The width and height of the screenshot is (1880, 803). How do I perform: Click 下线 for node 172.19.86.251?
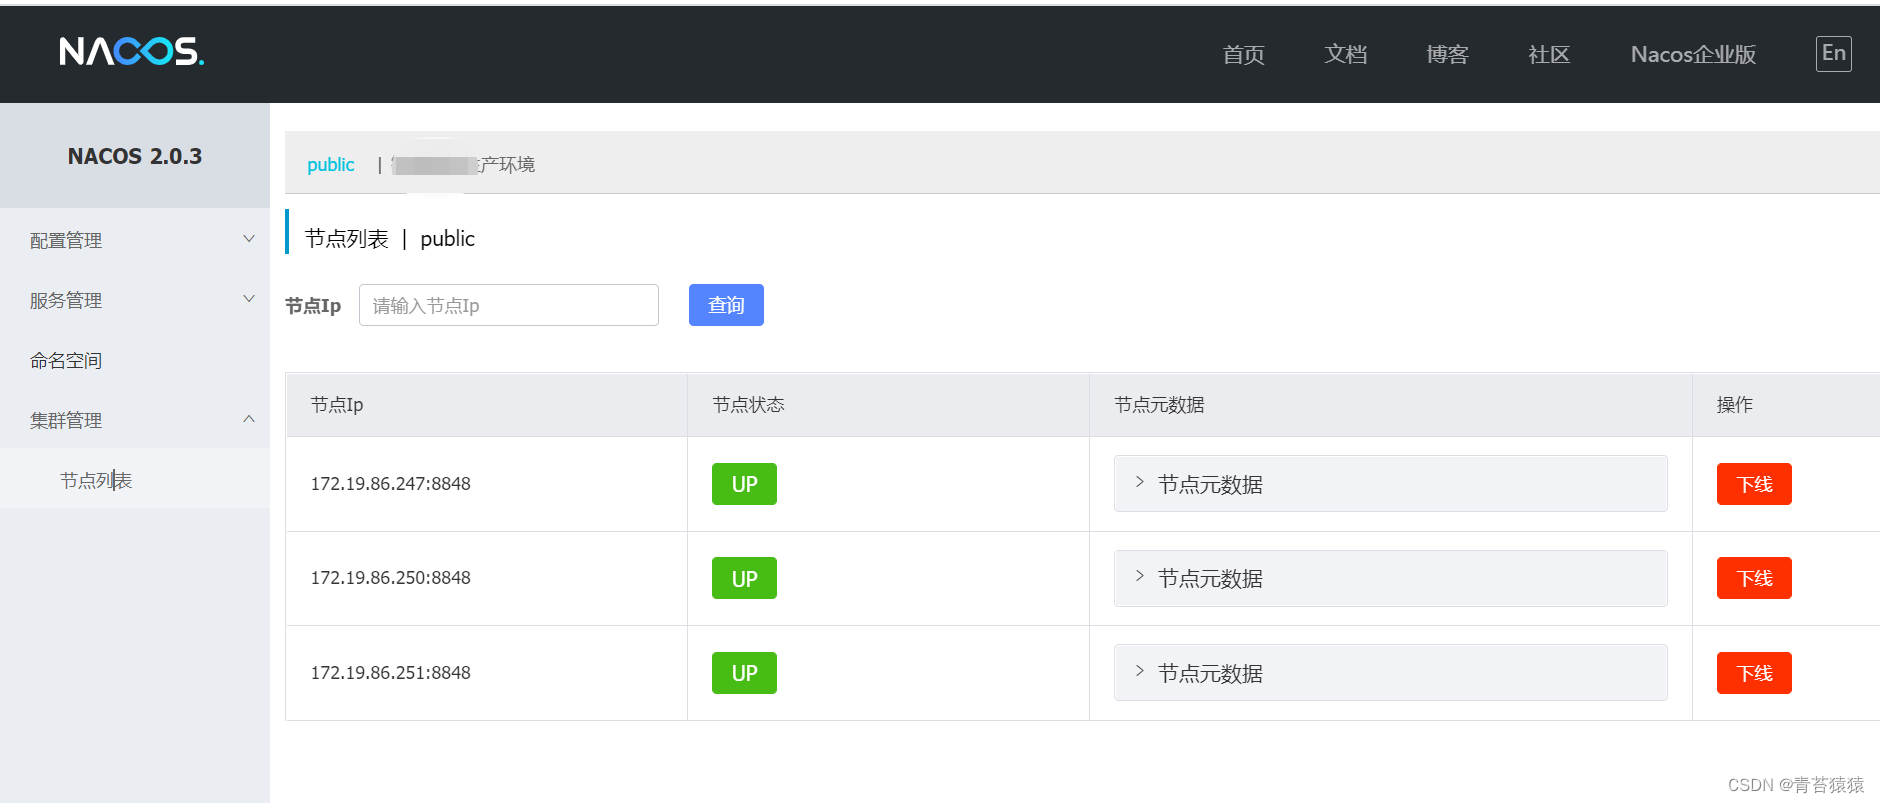(1754, 673)
